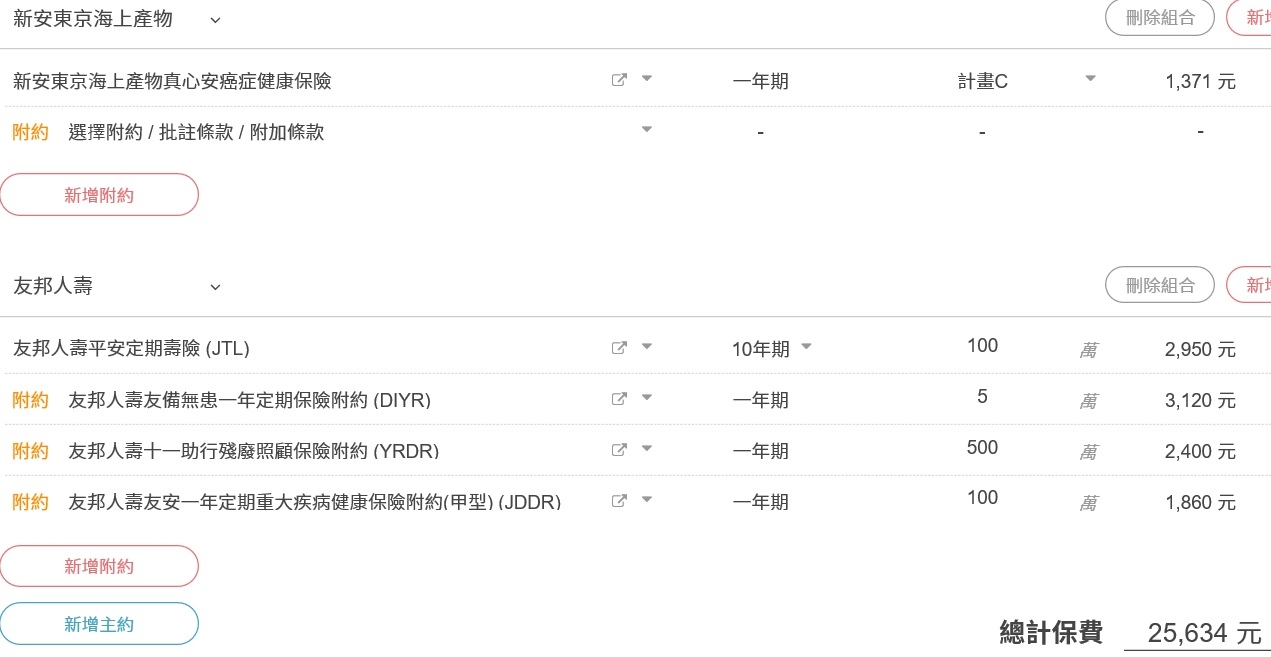Open the 選擇附約 rider selection dropdown arrow
Image resolution: width=1271 pixels, height=657 pixels.
click(x=646, y=129)
